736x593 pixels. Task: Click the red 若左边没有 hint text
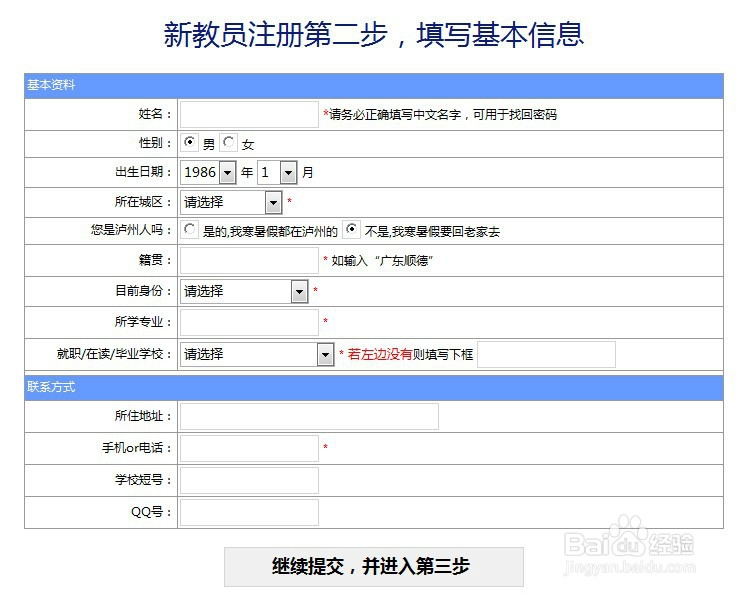[380, 354]
